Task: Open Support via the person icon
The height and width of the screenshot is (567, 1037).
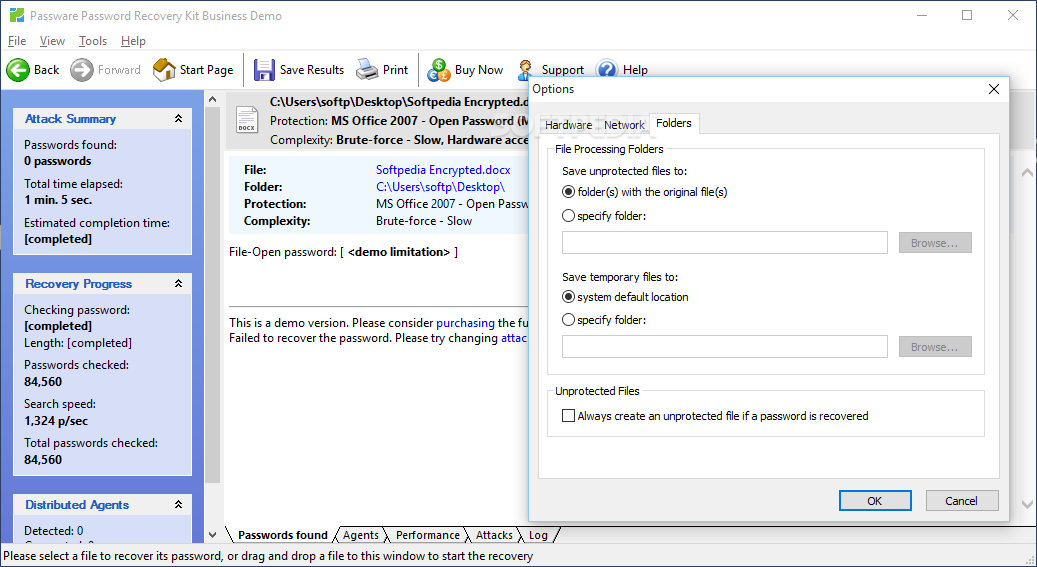Action: tap(524, 69)
